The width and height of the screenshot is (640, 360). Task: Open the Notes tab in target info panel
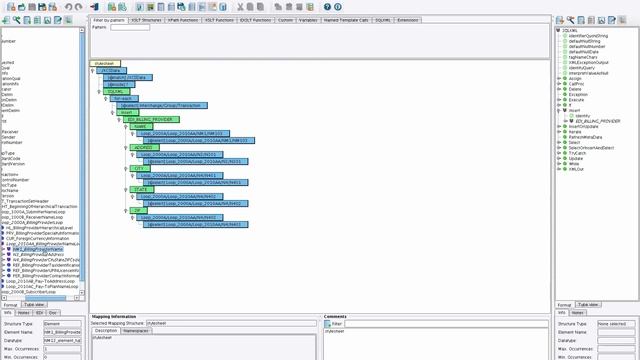pos(578,313)
